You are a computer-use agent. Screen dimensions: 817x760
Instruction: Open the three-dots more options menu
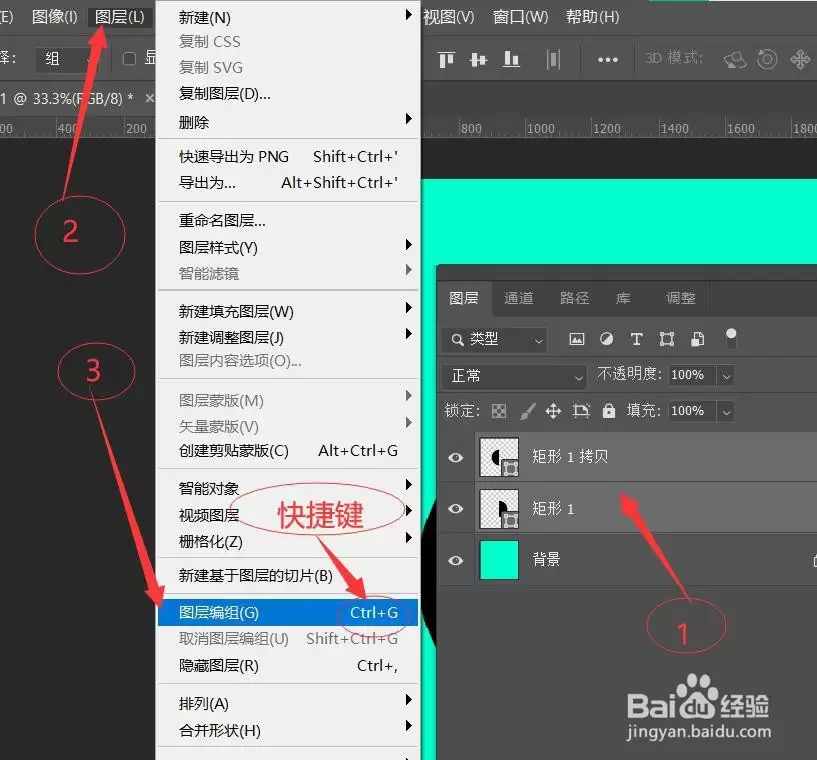pos(608,60)
